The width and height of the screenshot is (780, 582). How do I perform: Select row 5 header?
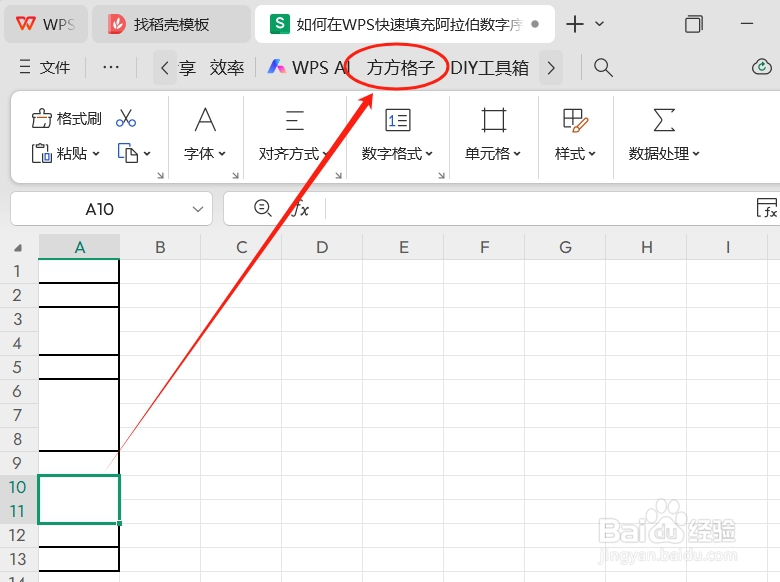[18, 367]
